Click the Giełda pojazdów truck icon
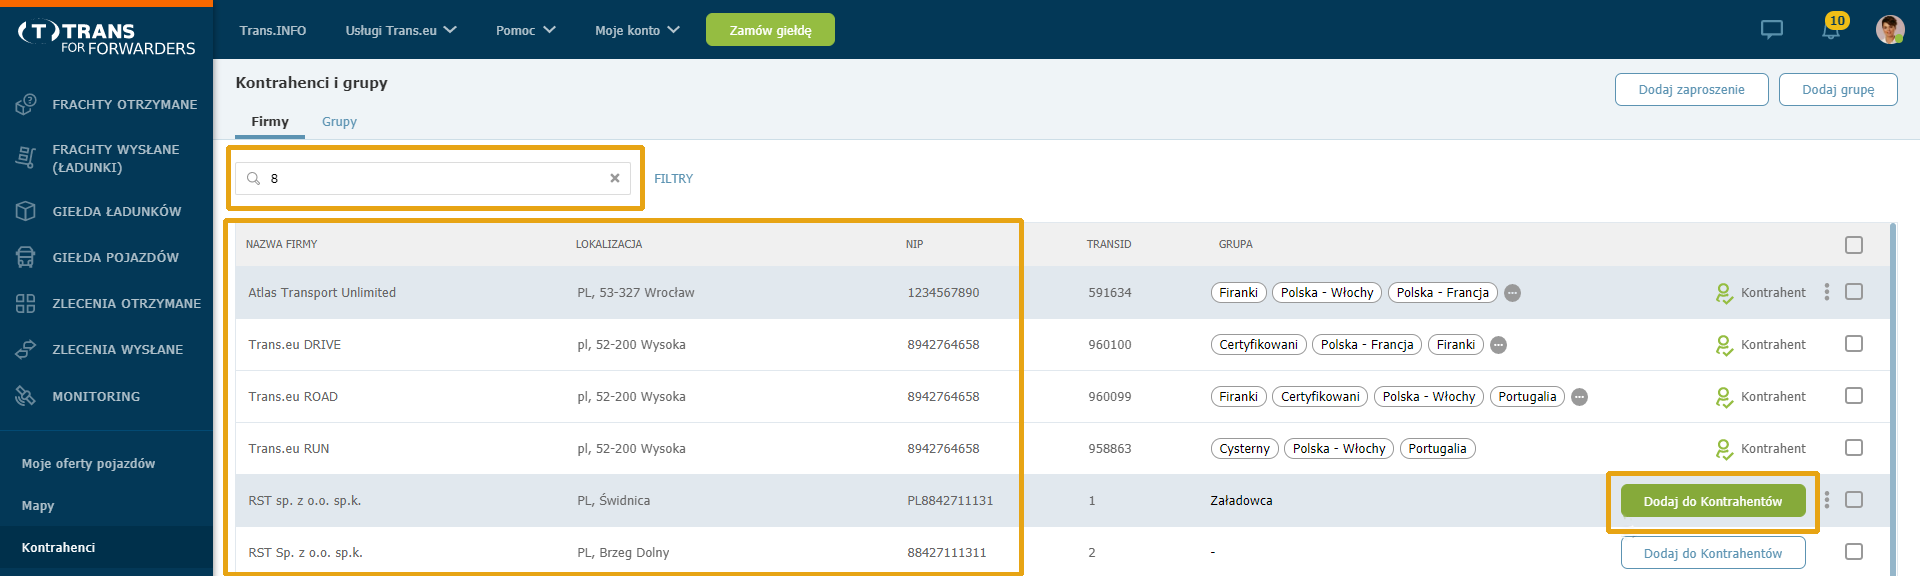Image resolution: width=1920 pixels, height=576 pixels. coord(26,257)
